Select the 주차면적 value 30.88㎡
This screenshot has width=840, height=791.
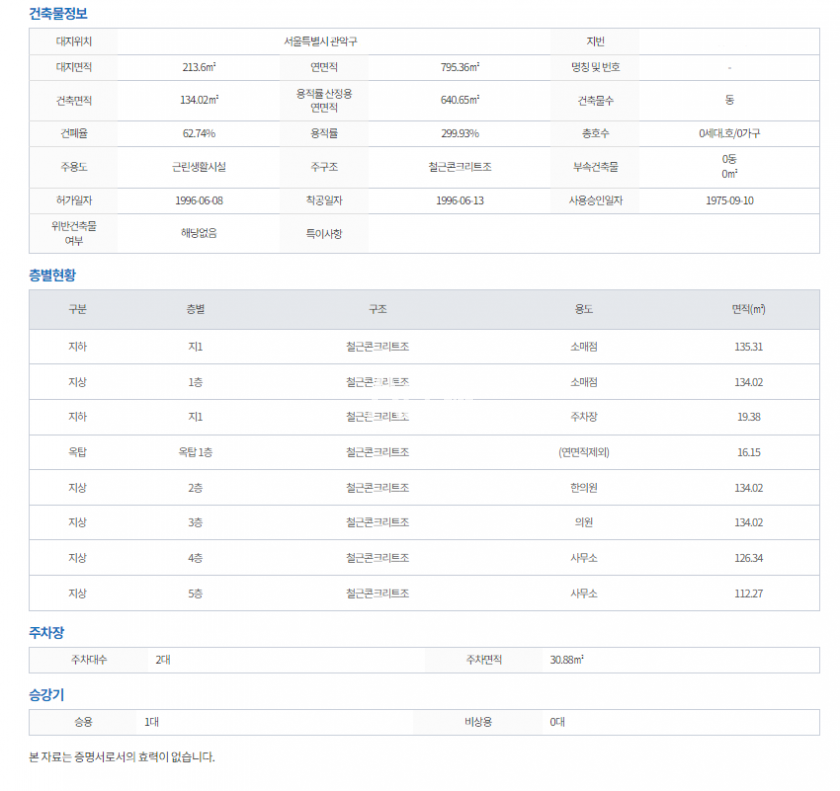[567, 660]
